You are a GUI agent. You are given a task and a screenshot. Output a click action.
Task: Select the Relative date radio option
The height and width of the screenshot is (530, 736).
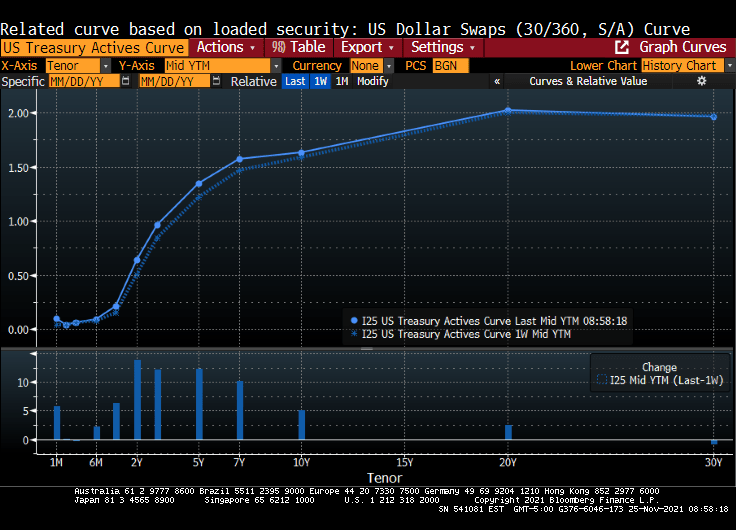[253, 81]
